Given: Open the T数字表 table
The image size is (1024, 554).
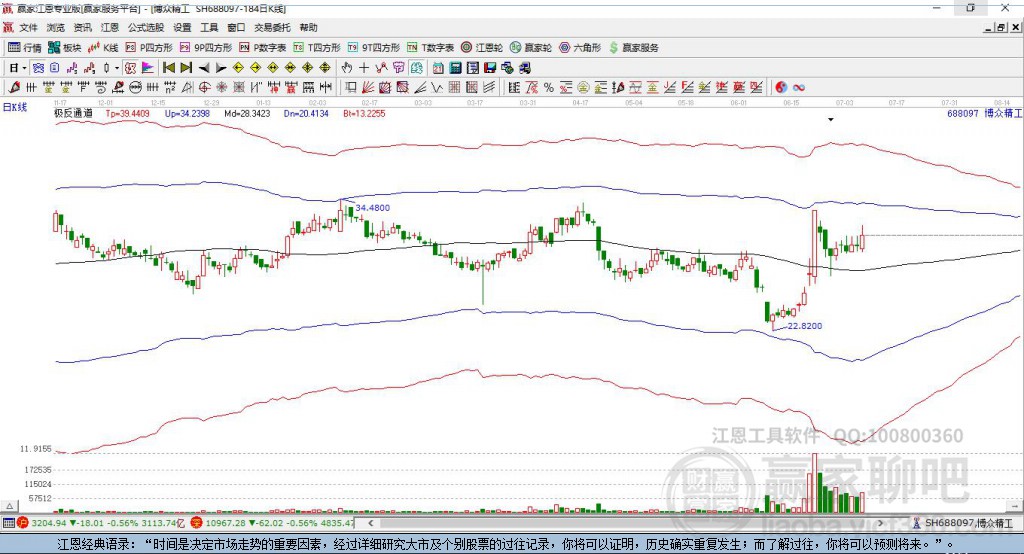Looking at the screenshot, I should [x=430, y=48].
